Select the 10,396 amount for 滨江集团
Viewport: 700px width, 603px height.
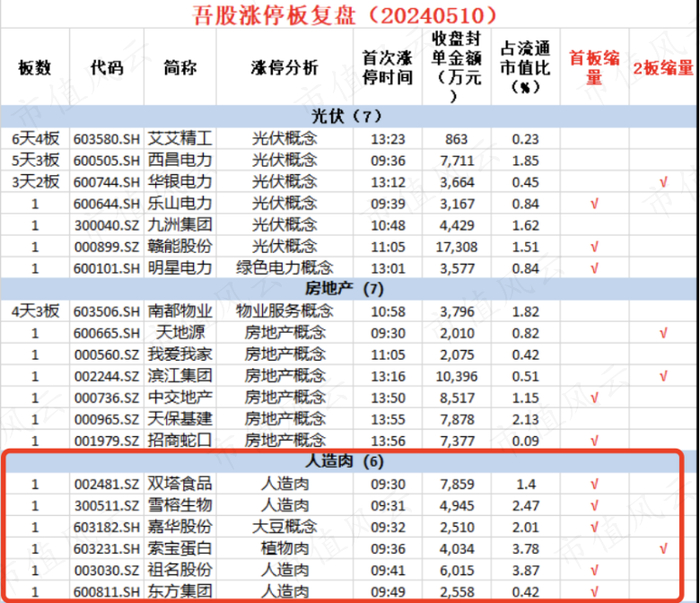456,376
